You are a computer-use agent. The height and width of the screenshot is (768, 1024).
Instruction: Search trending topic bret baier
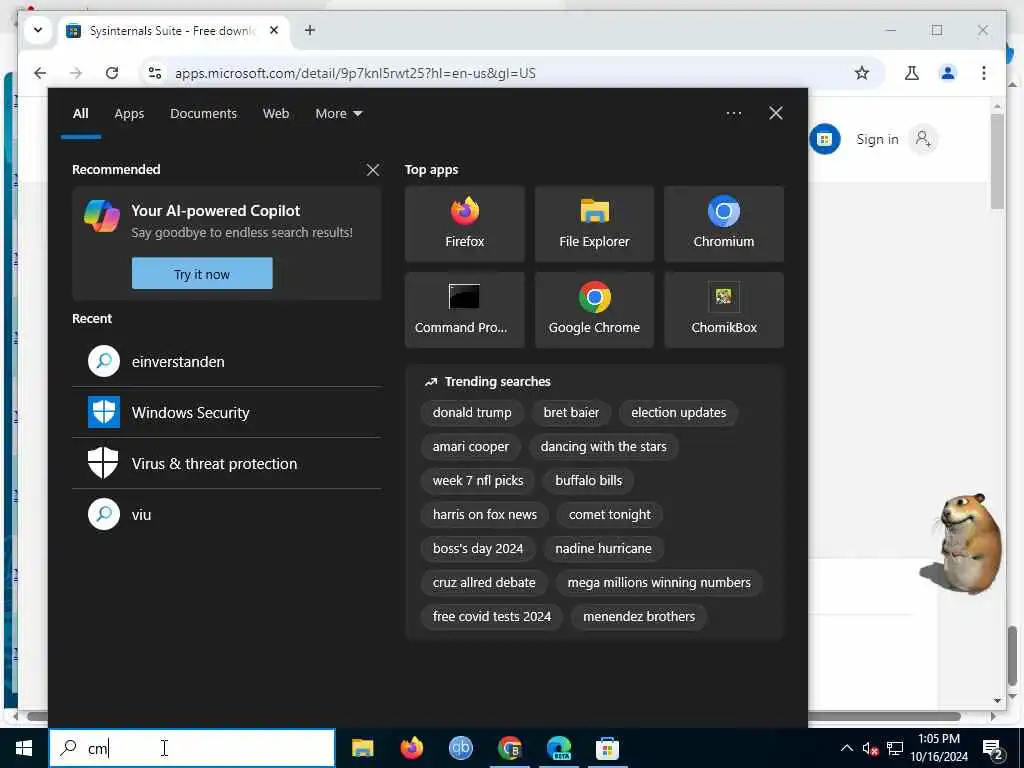(x=571, y=413)
